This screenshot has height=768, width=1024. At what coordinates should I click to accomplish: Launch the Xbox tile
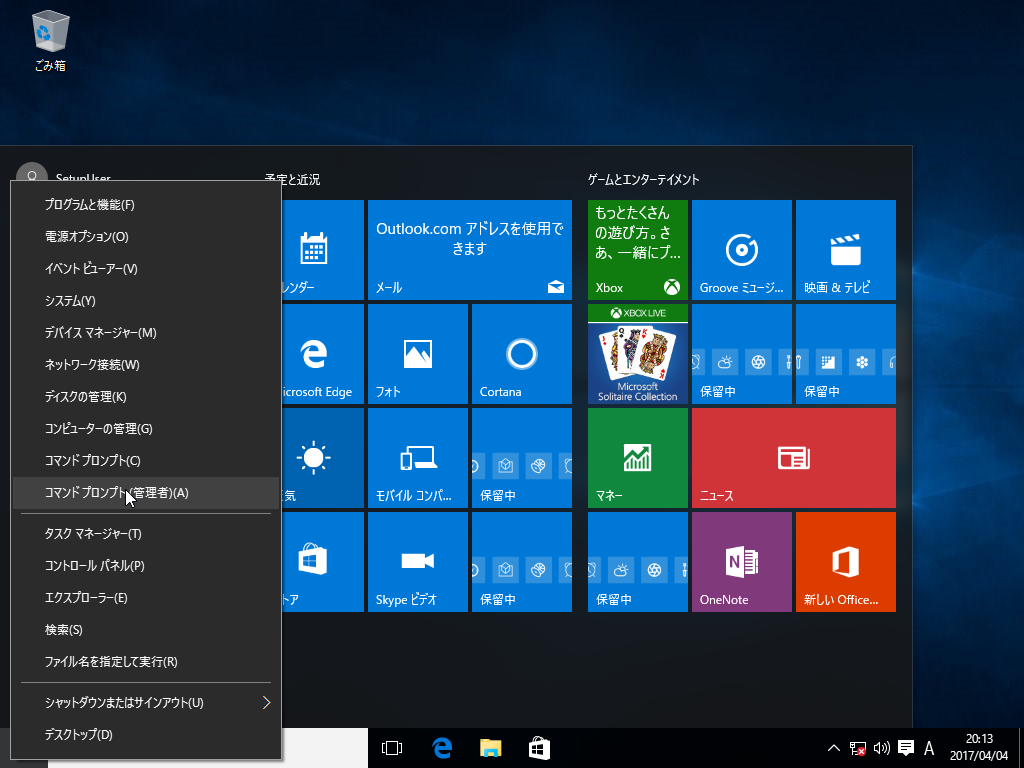click(637, 249)
